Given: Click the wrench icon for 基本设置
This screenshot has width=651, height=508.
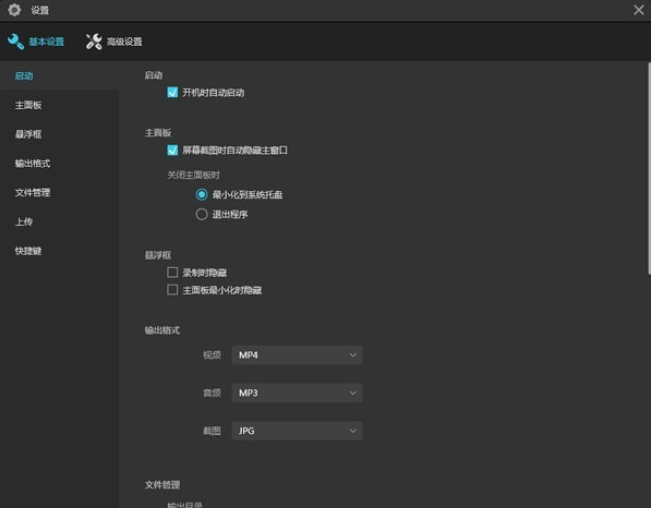Looking at the screenshot, I should tap(15, 42).
